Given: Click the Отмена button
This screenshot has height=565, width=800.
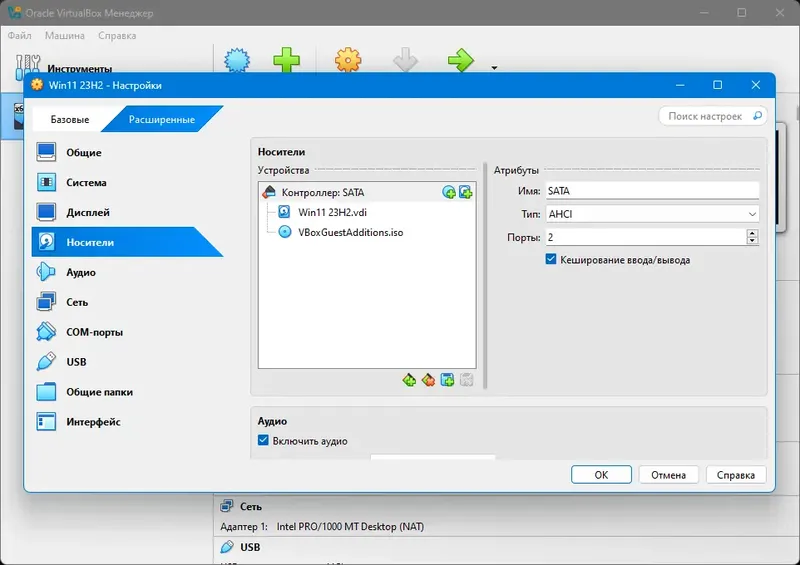Looking at the screenshot, I should (x=668, y=475).
